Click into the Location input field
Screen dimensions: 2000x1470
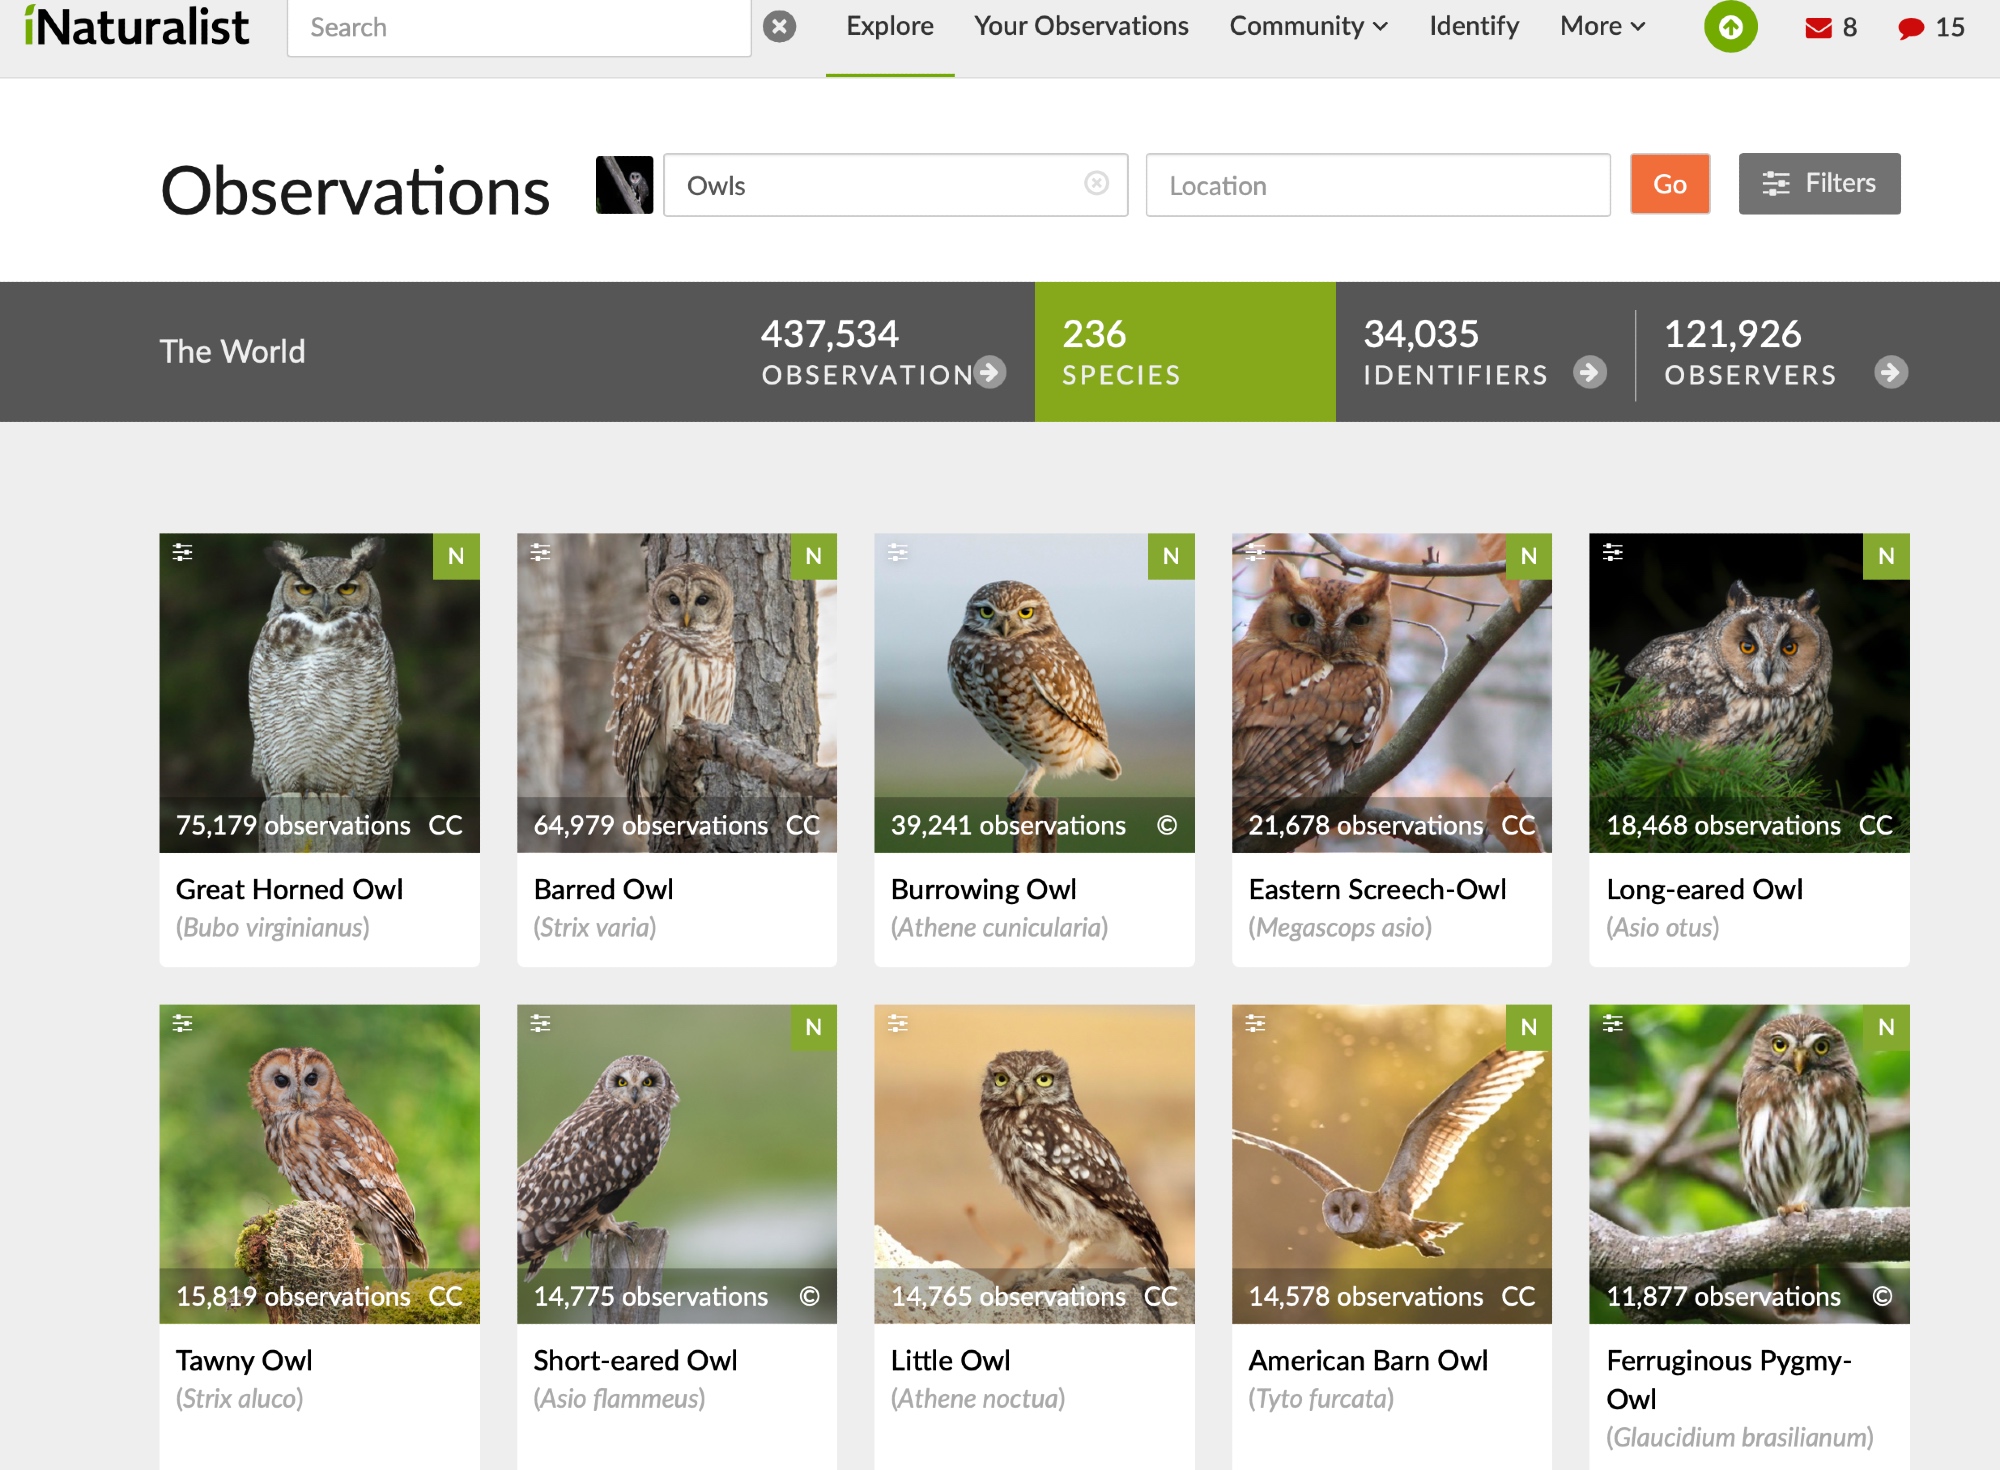tap(1377, 185)
